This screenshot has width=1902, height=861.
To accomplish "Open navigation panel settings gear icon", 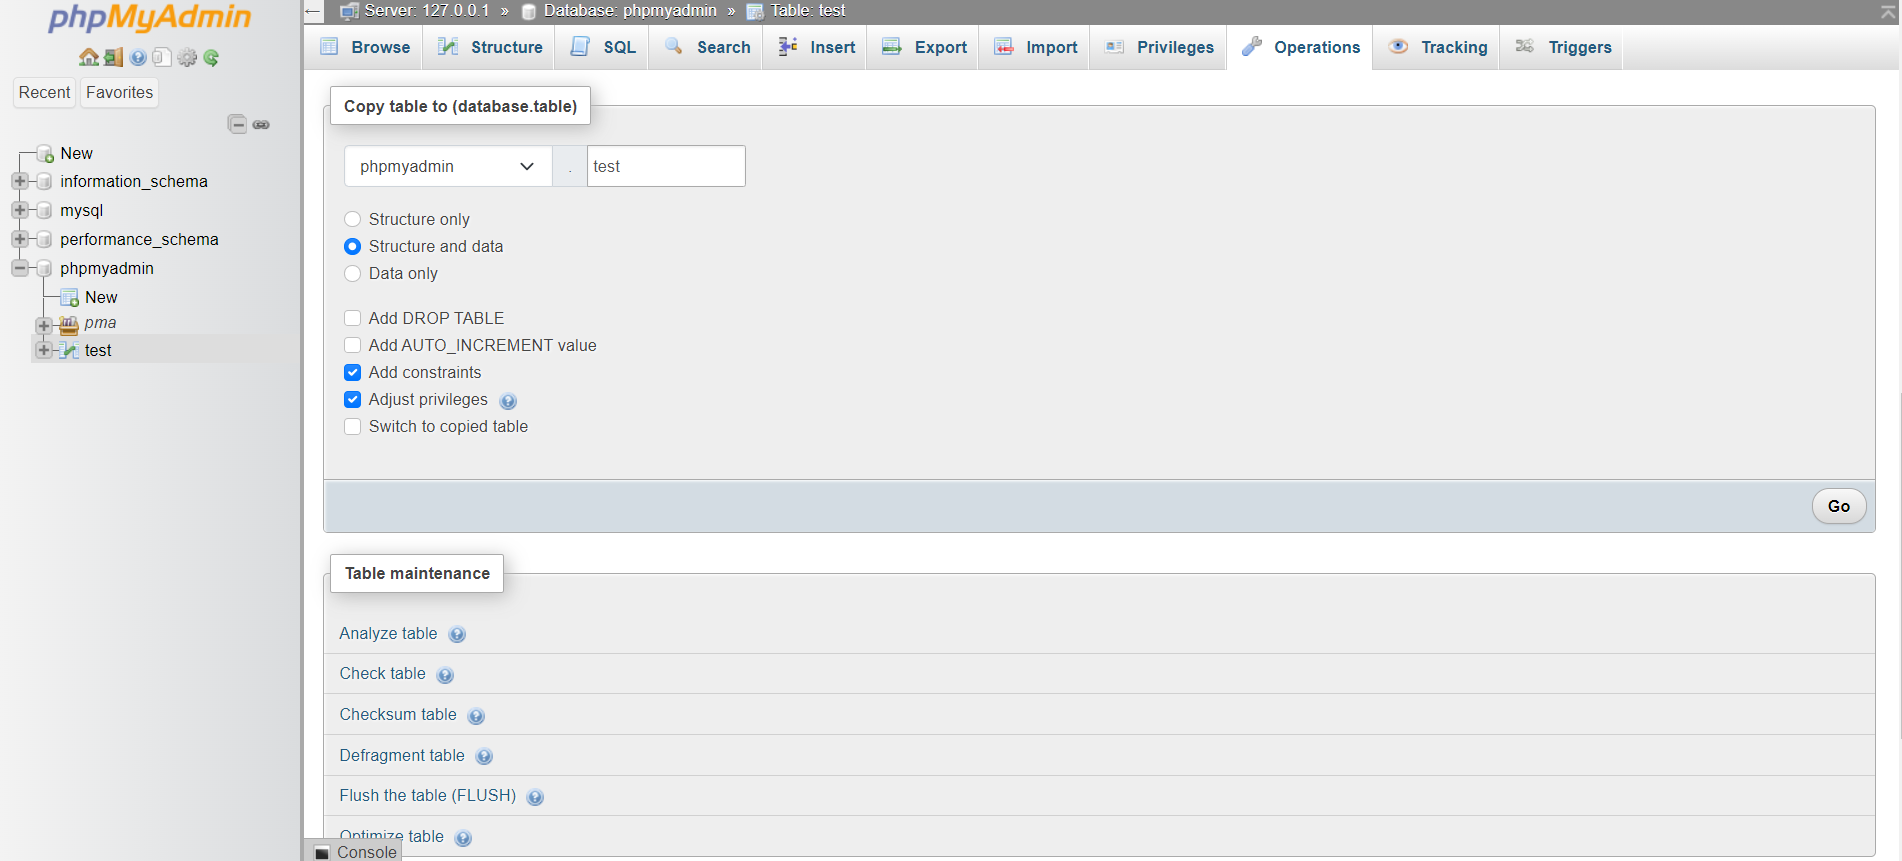I will point(187,57).
